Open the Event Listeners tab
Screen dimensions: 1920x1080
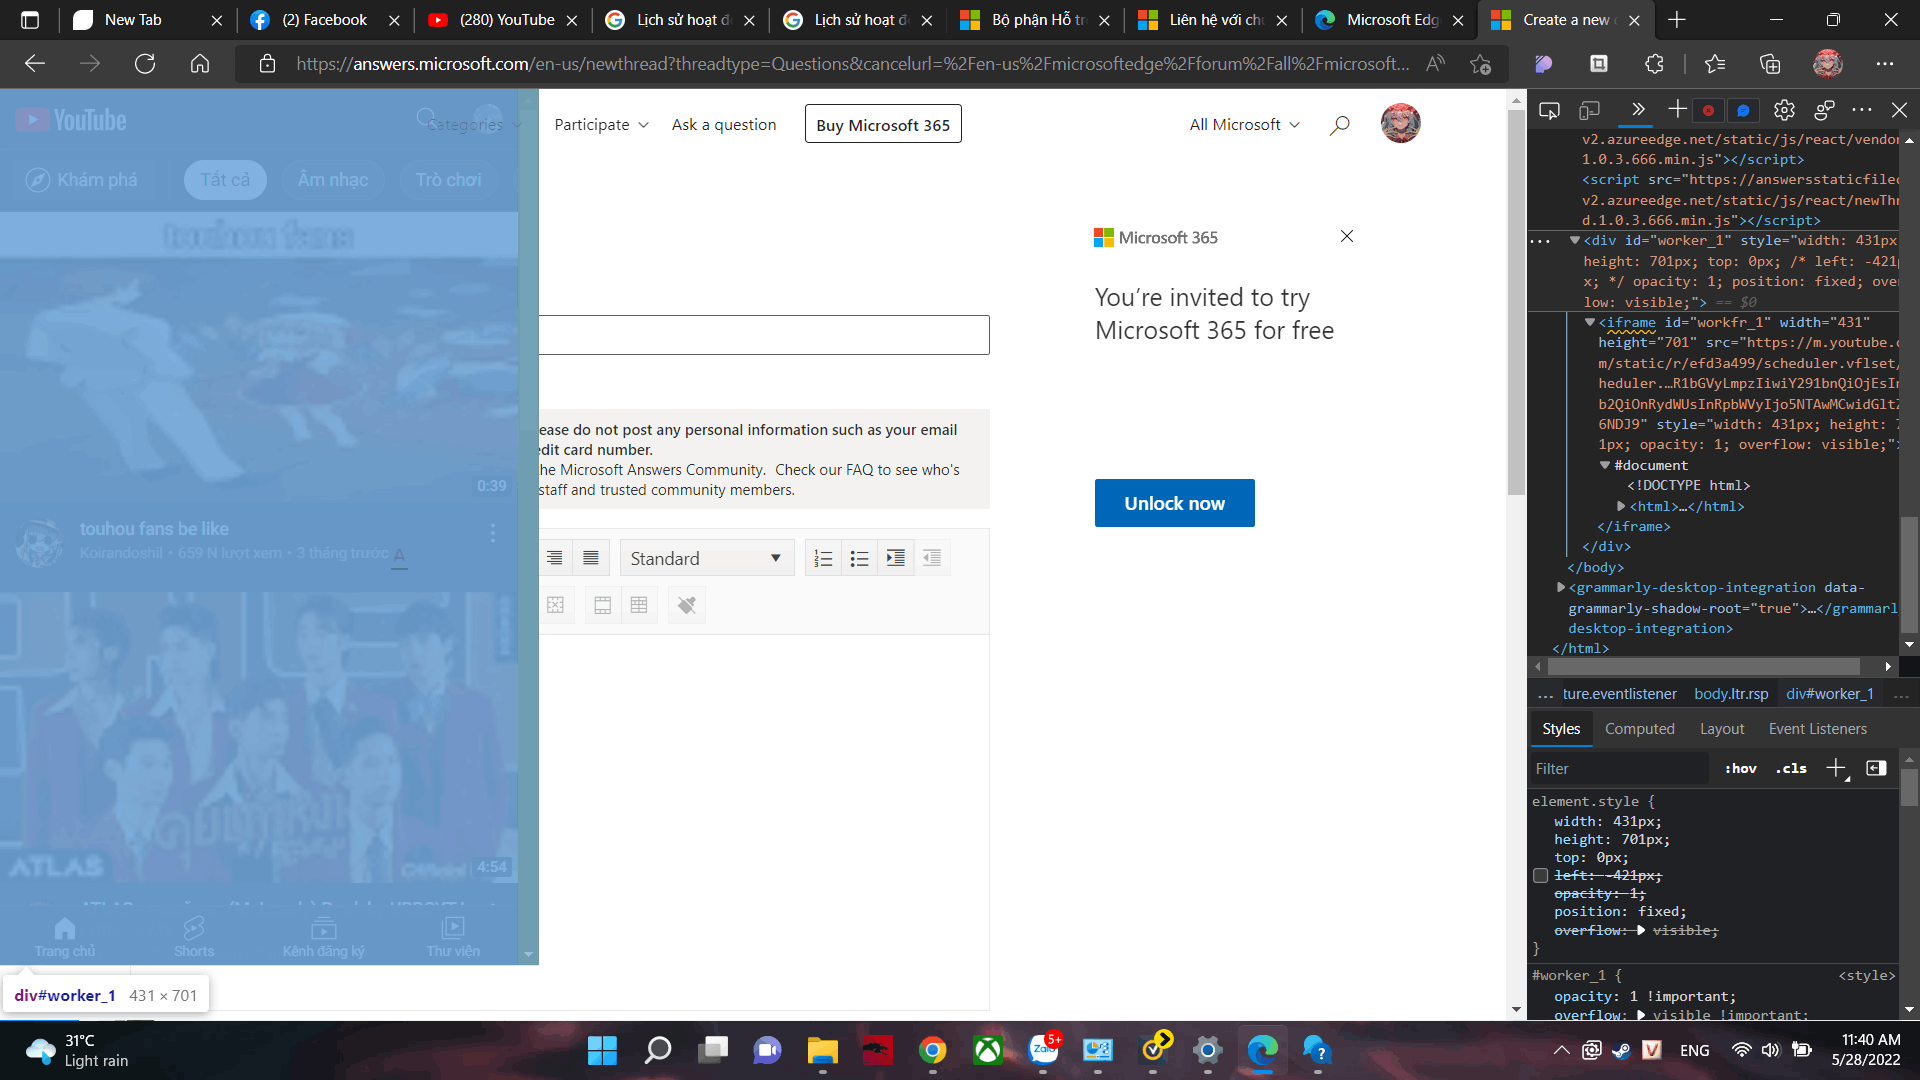click(1817, 729)
